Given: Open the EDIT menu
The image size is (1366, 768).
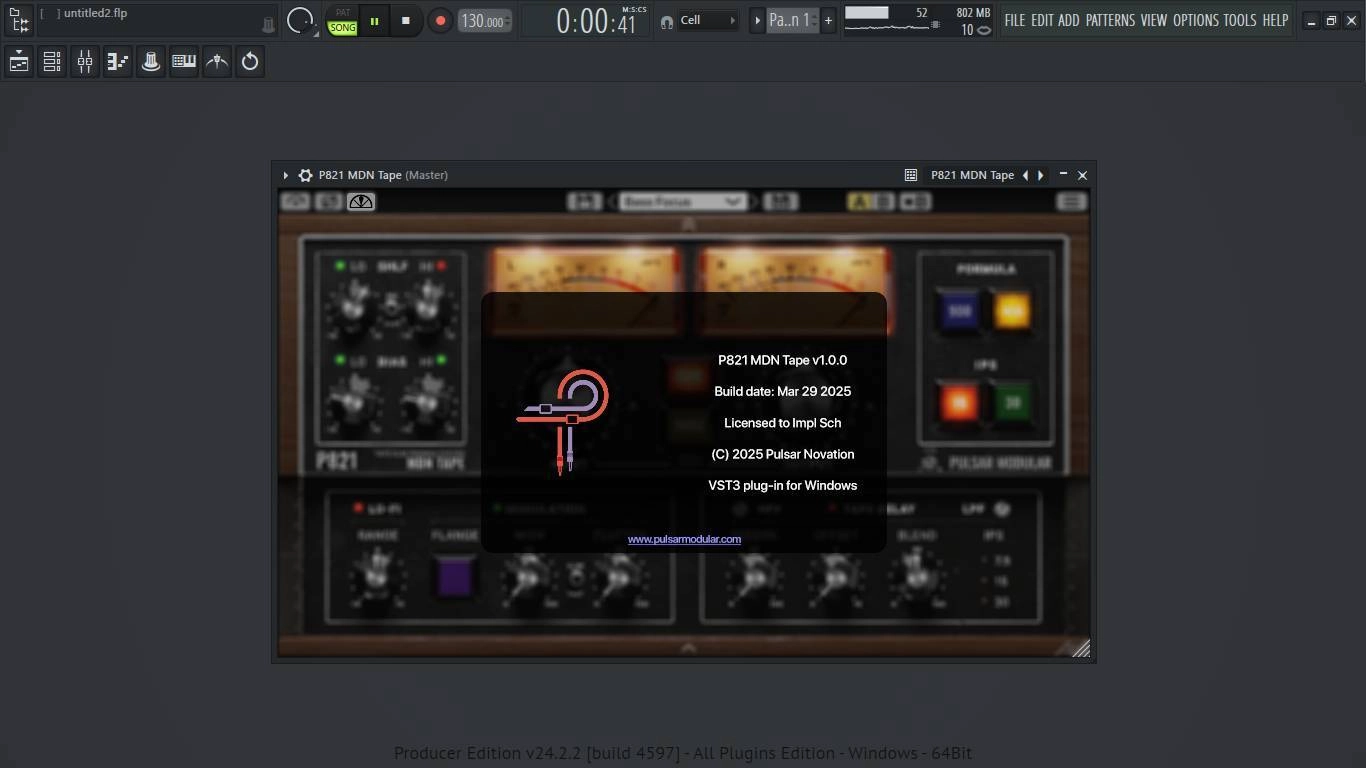Looking at the screenshot, I should tap(1042, 20).
